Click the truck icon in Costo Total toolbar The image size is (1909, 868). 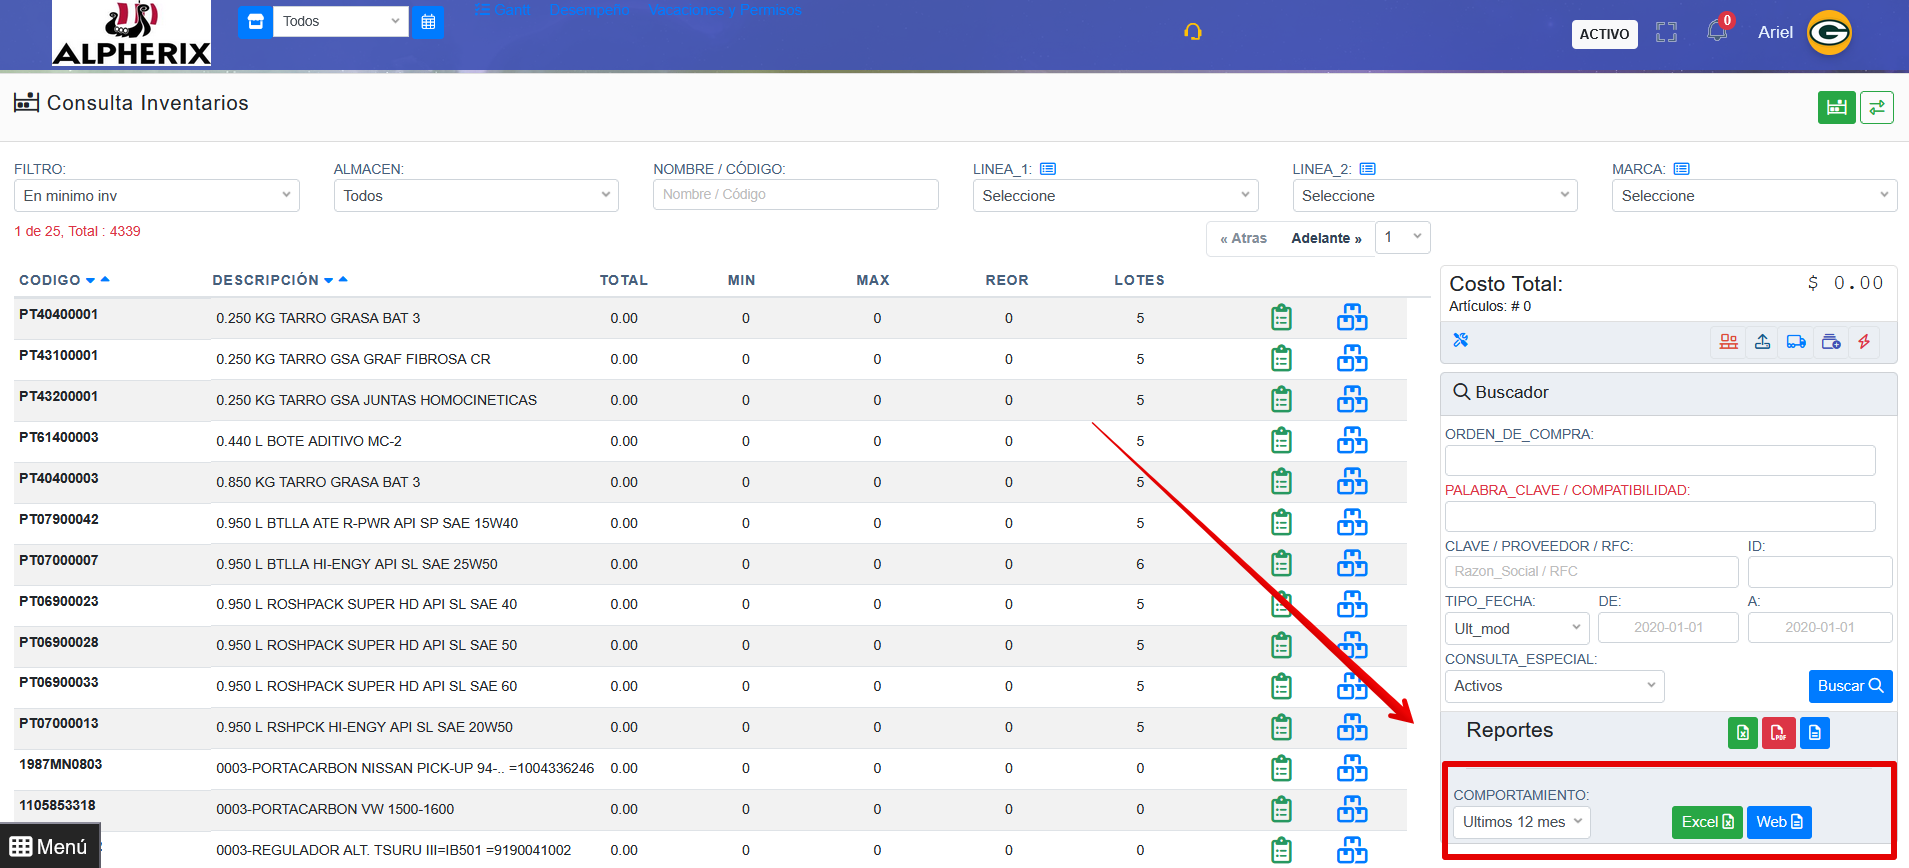(x=1796, y=342)
